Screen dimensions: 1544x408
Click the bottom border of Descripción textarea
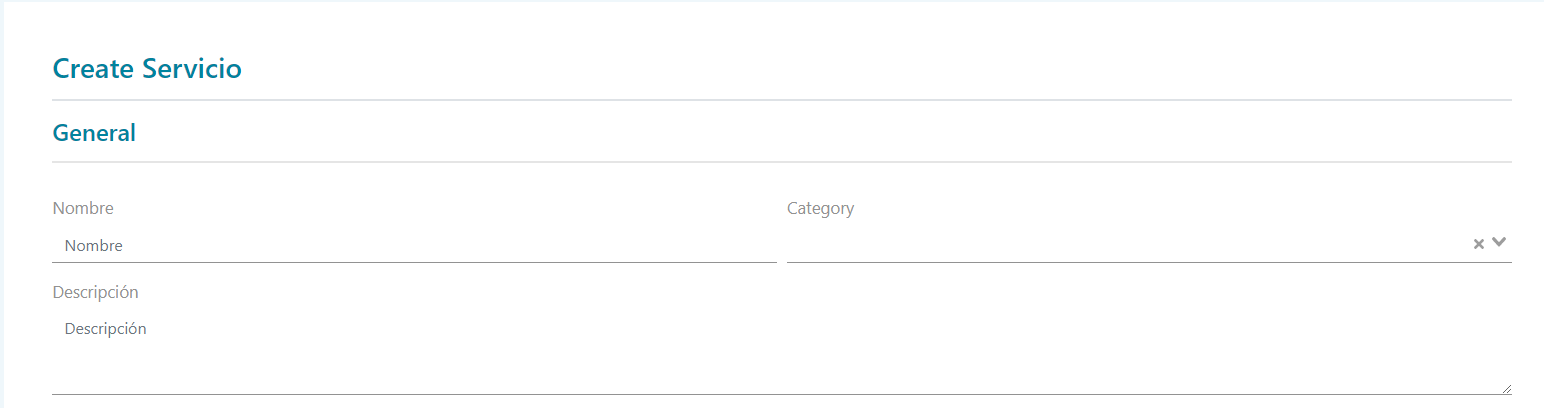(x=780, y=394)
